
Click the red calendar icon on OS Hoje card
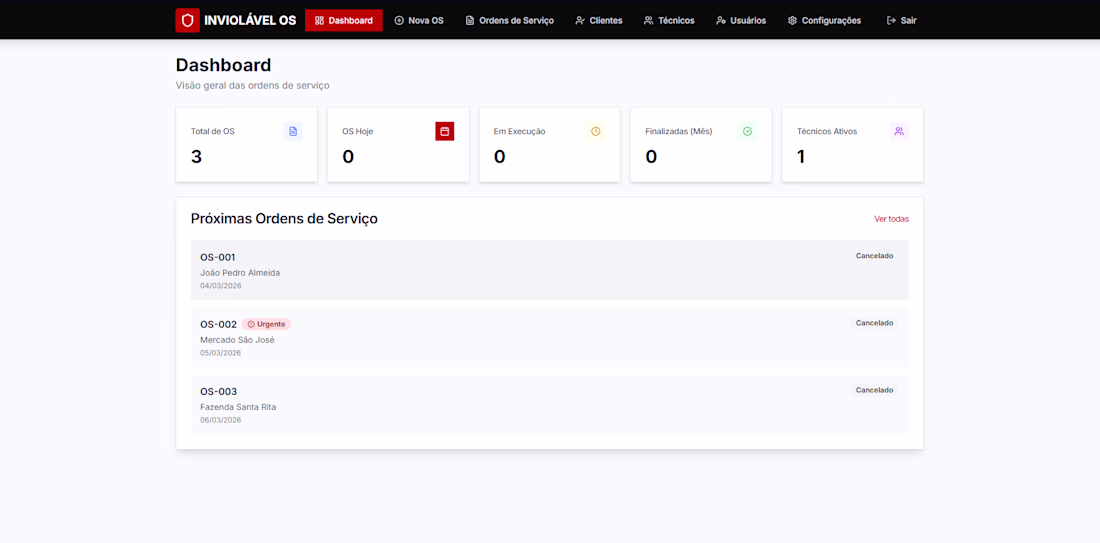[445, 131]
